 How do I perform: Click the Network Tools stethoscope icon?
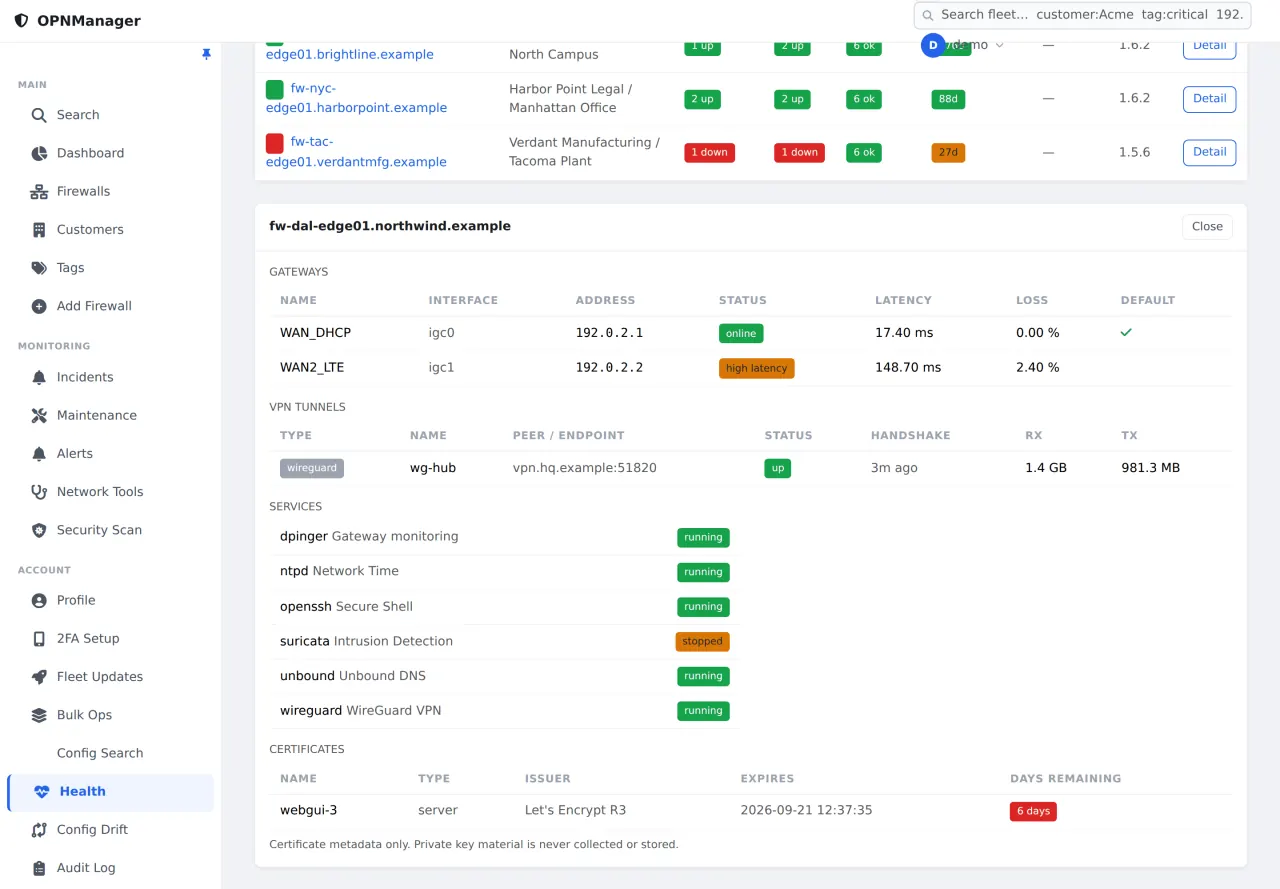click(x=39, y=492)
